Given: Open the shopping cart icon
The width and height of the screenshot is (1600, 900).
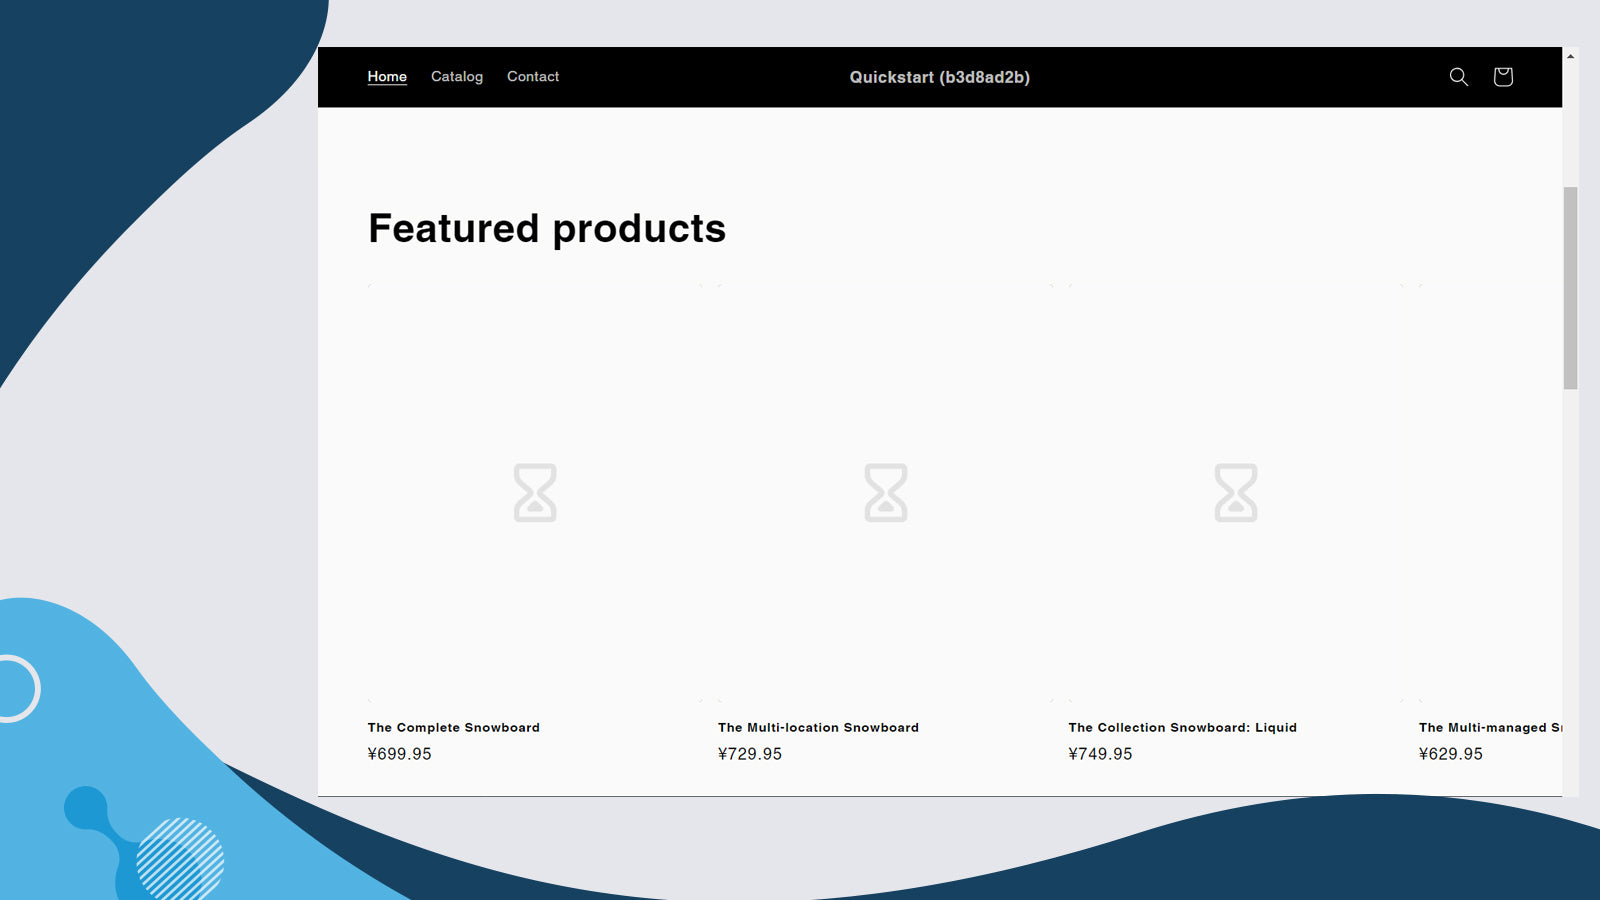Looking at the screenshot, I should [1502, 77].
